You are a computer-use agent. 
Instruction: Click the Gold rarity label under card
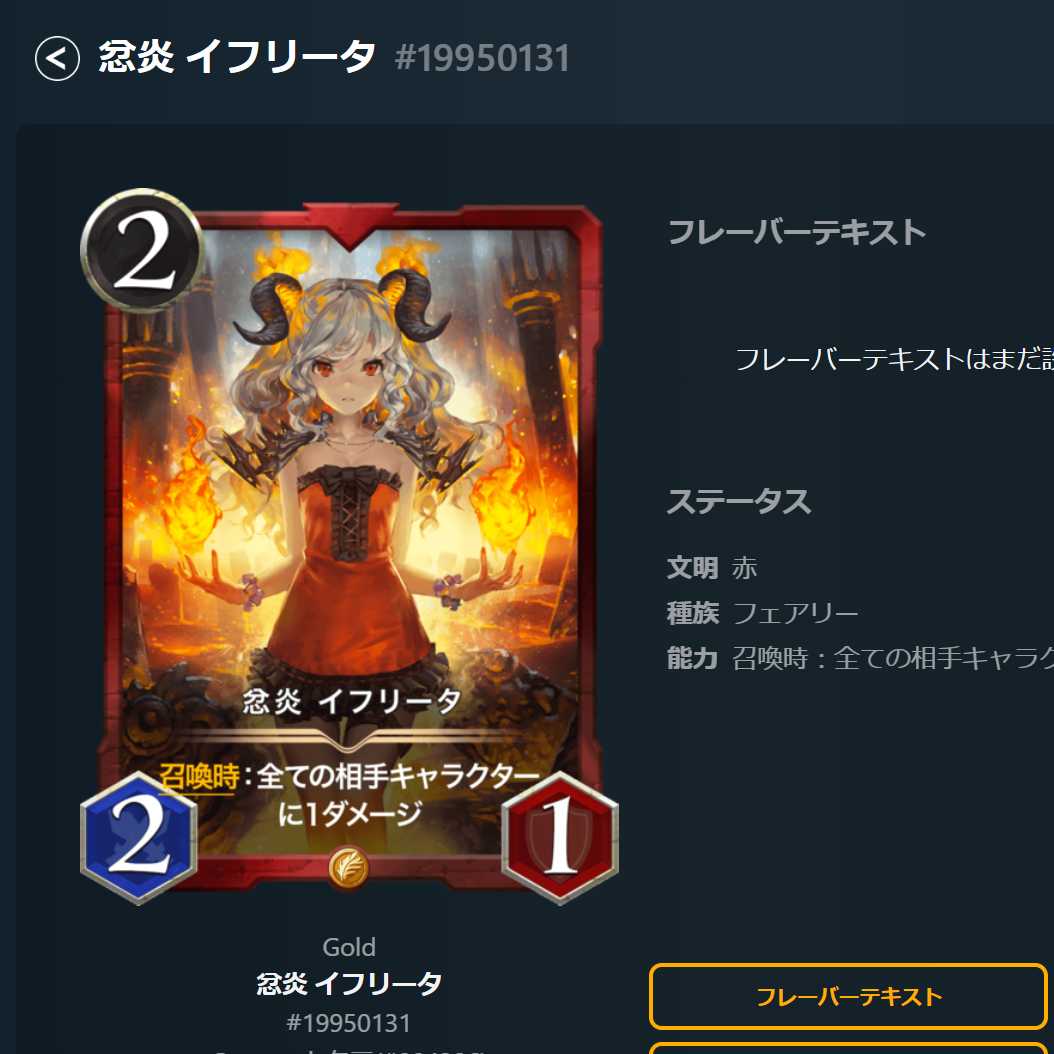click(349, 947)
